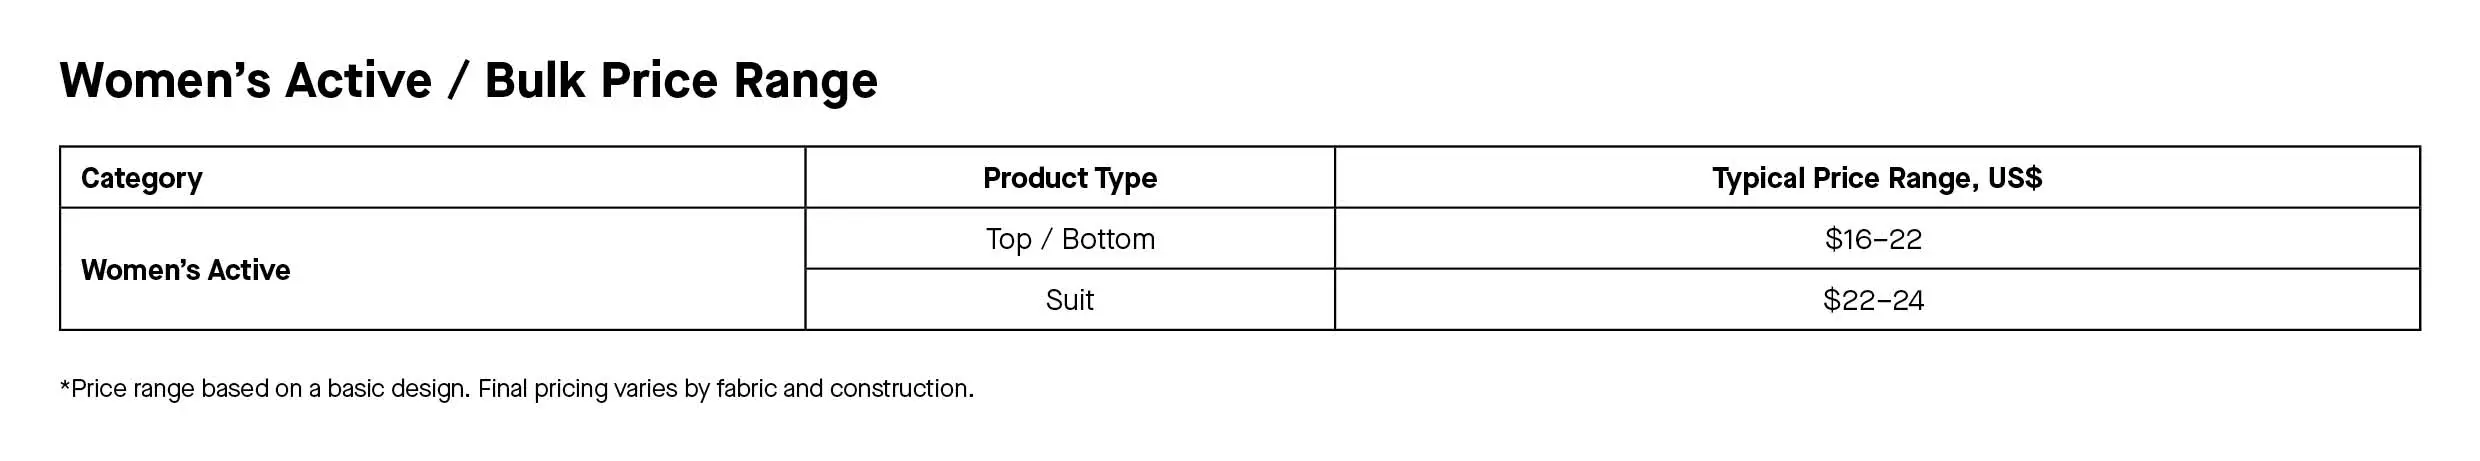The image size is (2480, 461).
Task: Click the word "fabric" in the footnote
Action: coord(746,389)
